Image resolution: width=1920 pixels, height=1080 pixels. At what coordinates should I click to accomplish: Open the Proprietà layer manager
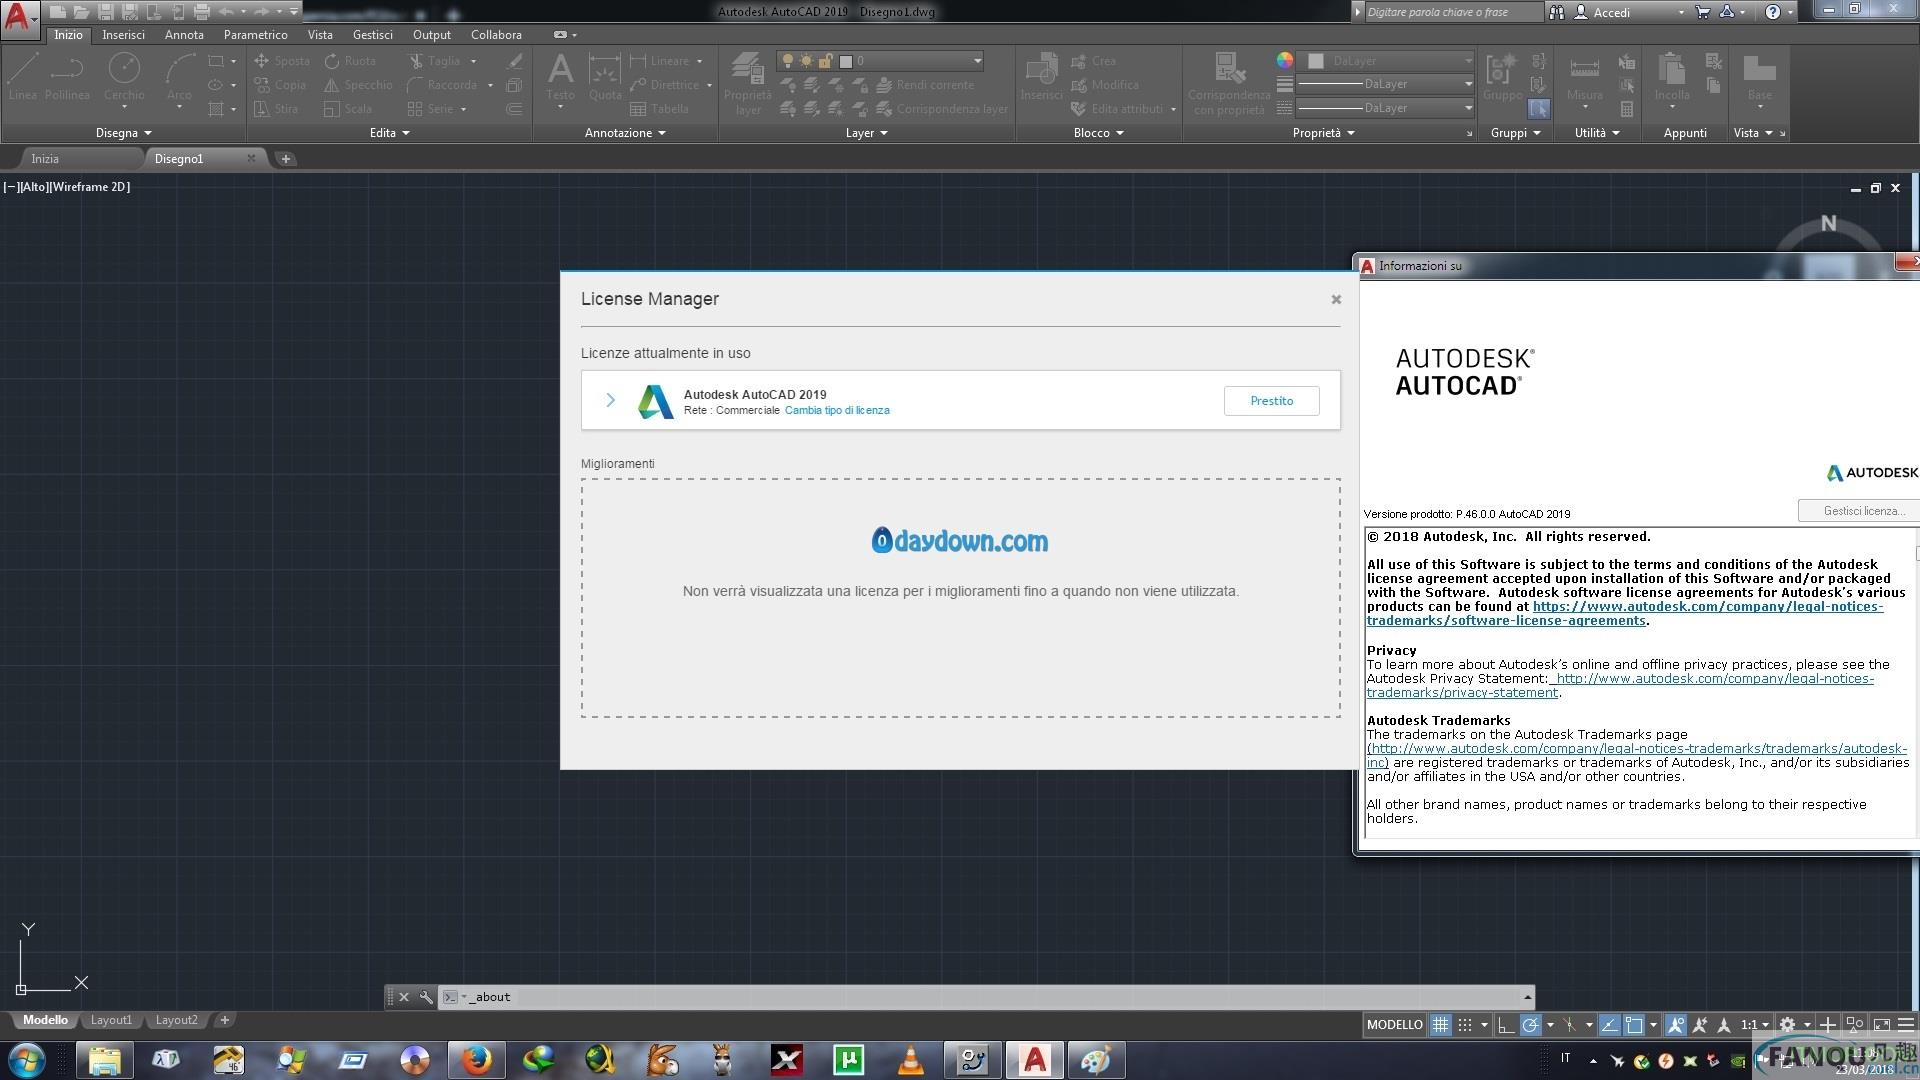click(748, 85)
